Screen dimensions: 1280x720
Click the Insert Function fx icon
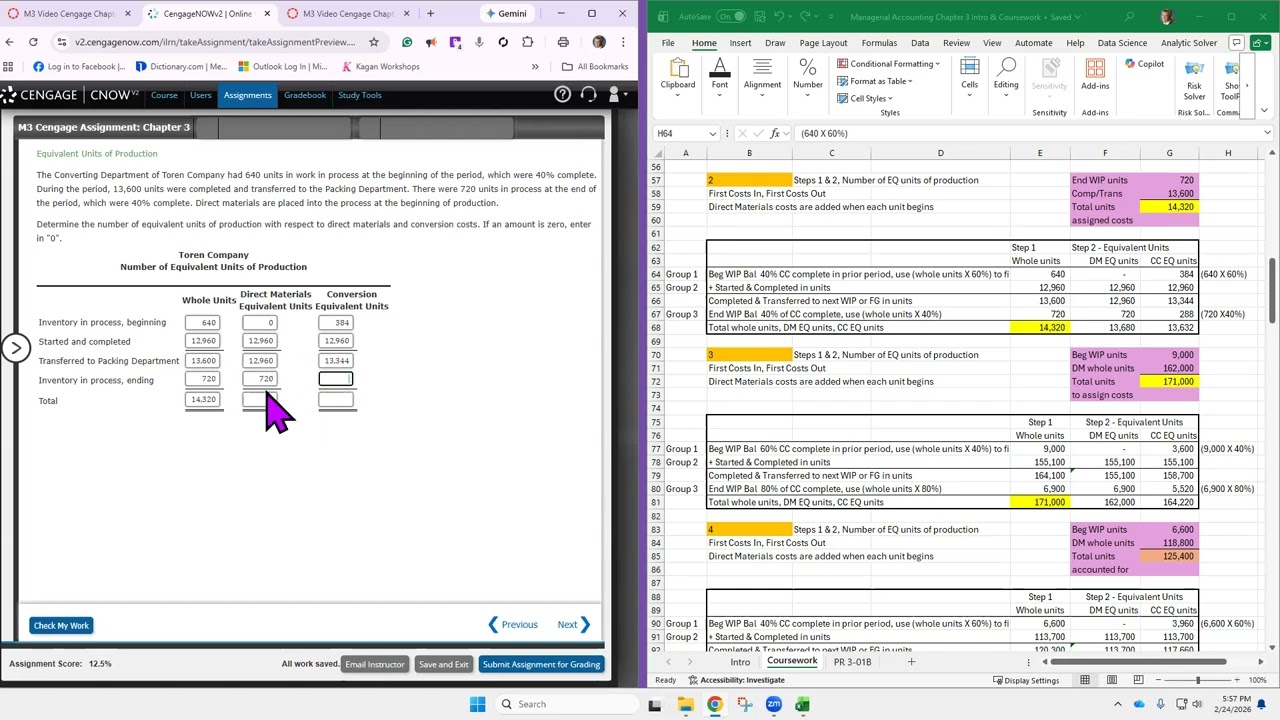[x=777, y=133]
